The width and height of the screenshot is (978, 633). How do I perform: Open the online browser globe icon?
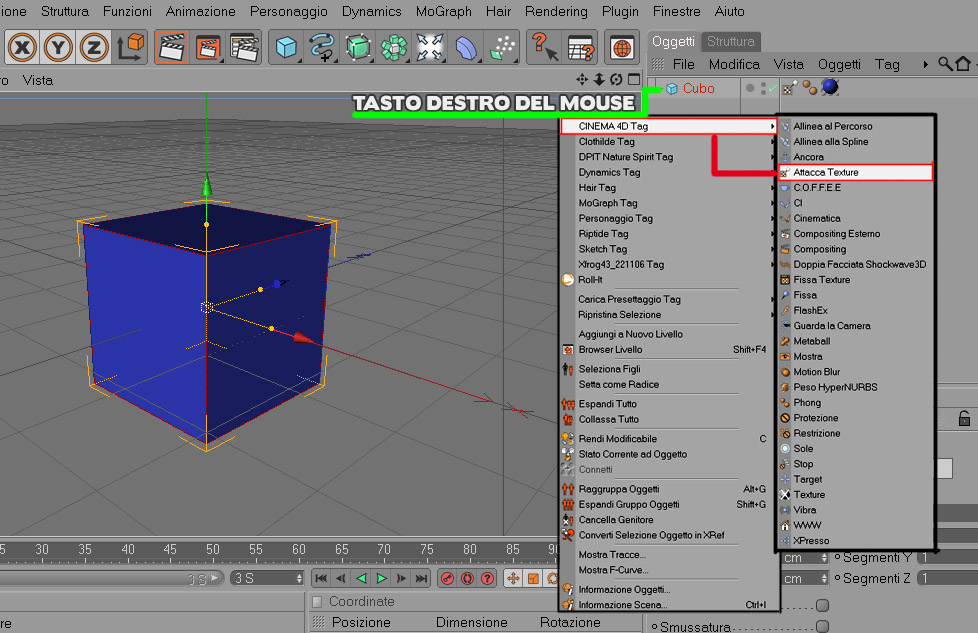622,47
